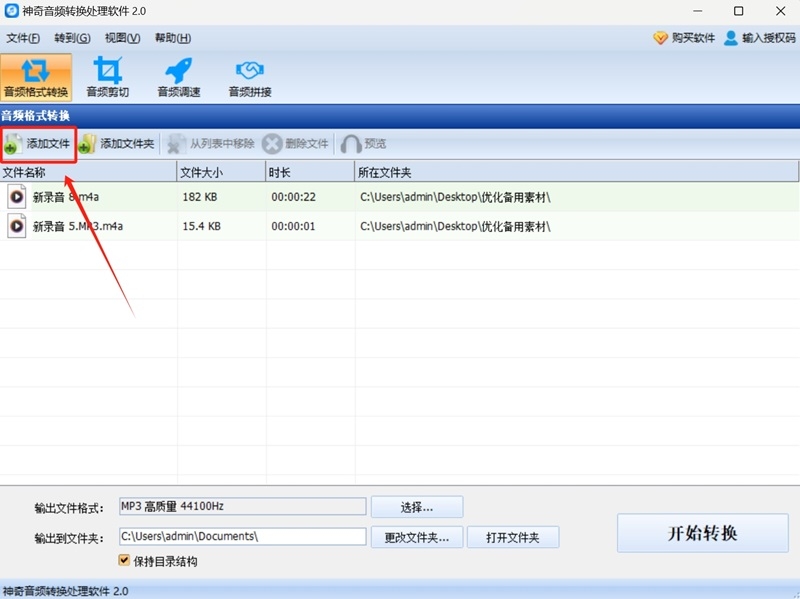The width and height of the screenshot is (800, 599).
Task: Click the 购买软件 diamond icon
Action: click(660, 38)
